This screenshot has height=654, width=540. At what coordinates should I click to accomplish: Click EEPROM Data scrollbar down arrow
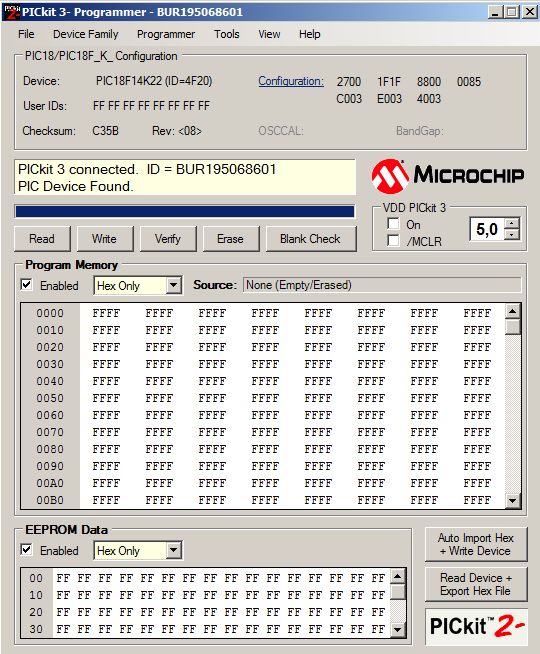pos(398,629)
